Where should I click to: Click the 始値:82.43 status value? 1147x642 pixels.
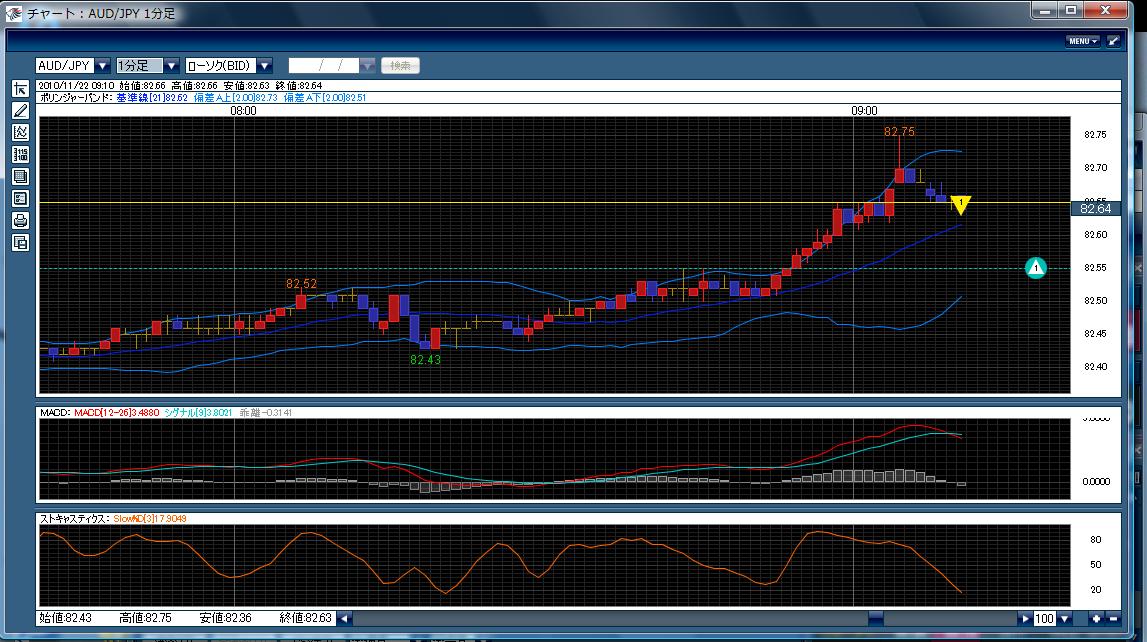(66, 618)
